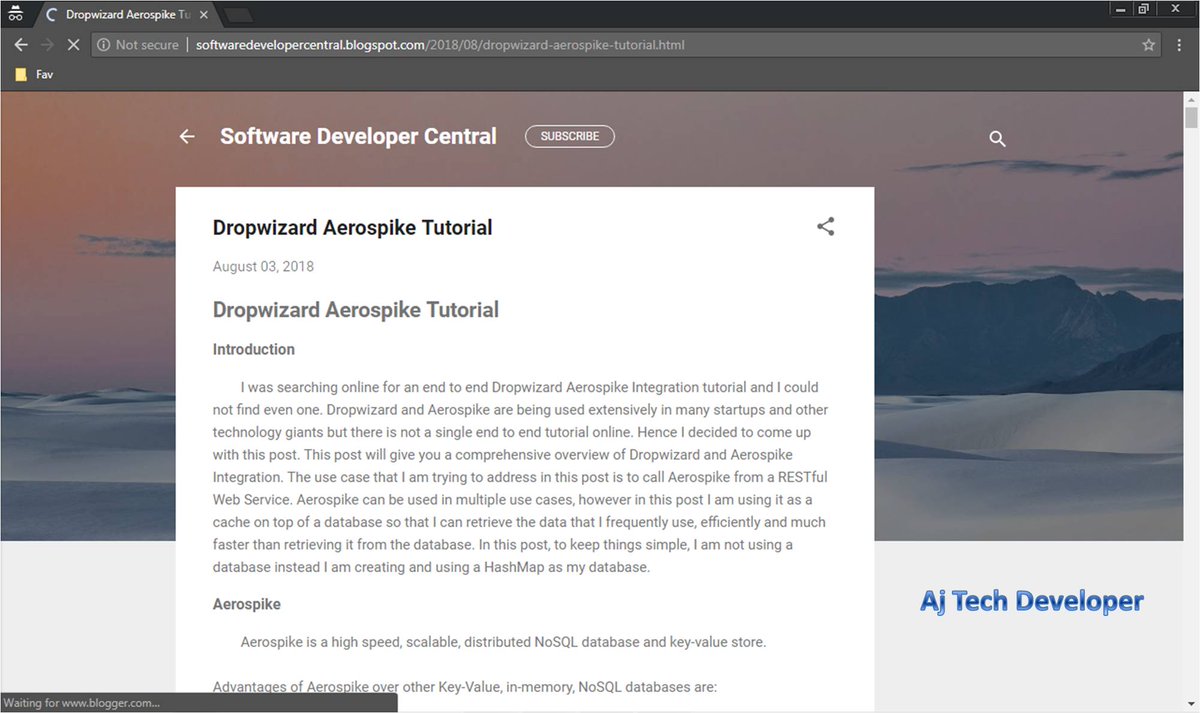
Task: Click the forward navigation arrow in the toolbar
Action: (x=47, y=44)
